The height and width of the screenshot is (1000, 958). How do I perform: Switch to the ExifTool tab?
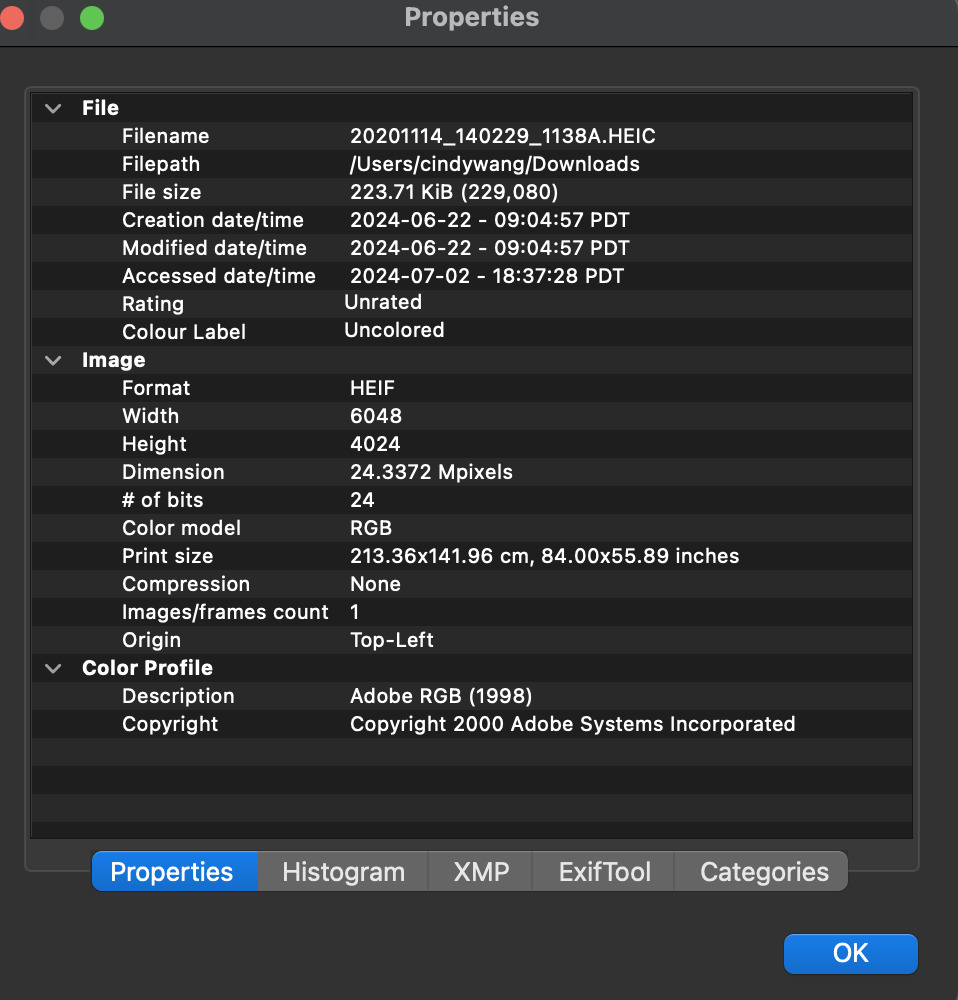click(604, 871)
